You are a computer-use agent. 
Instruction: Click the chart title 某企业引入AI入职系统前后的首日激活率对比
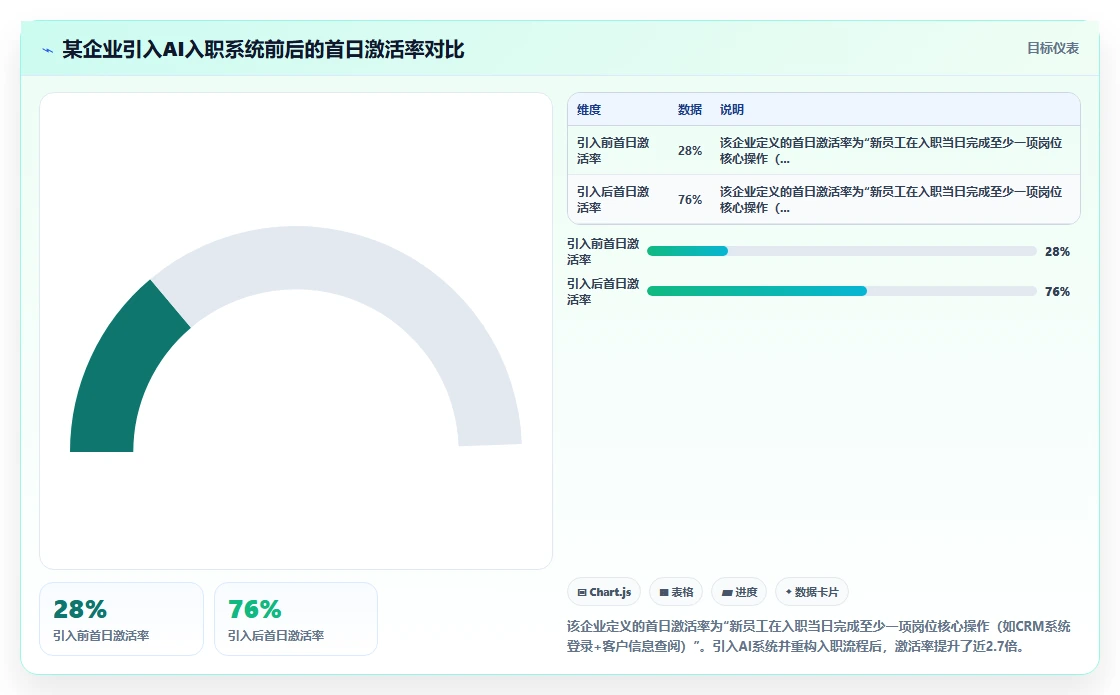pyautogui.click(x=263, y=49)
